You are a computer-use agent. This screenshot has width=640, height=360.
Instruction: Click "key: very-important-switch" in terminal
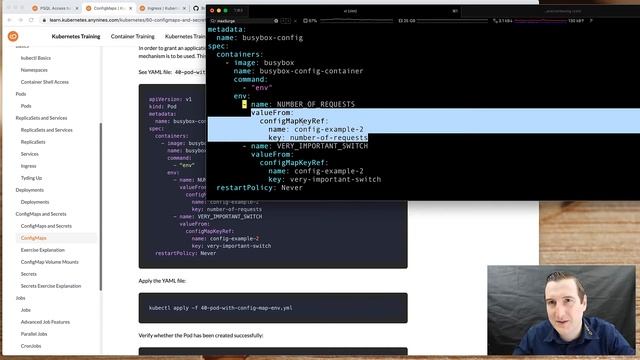point(324,180)
